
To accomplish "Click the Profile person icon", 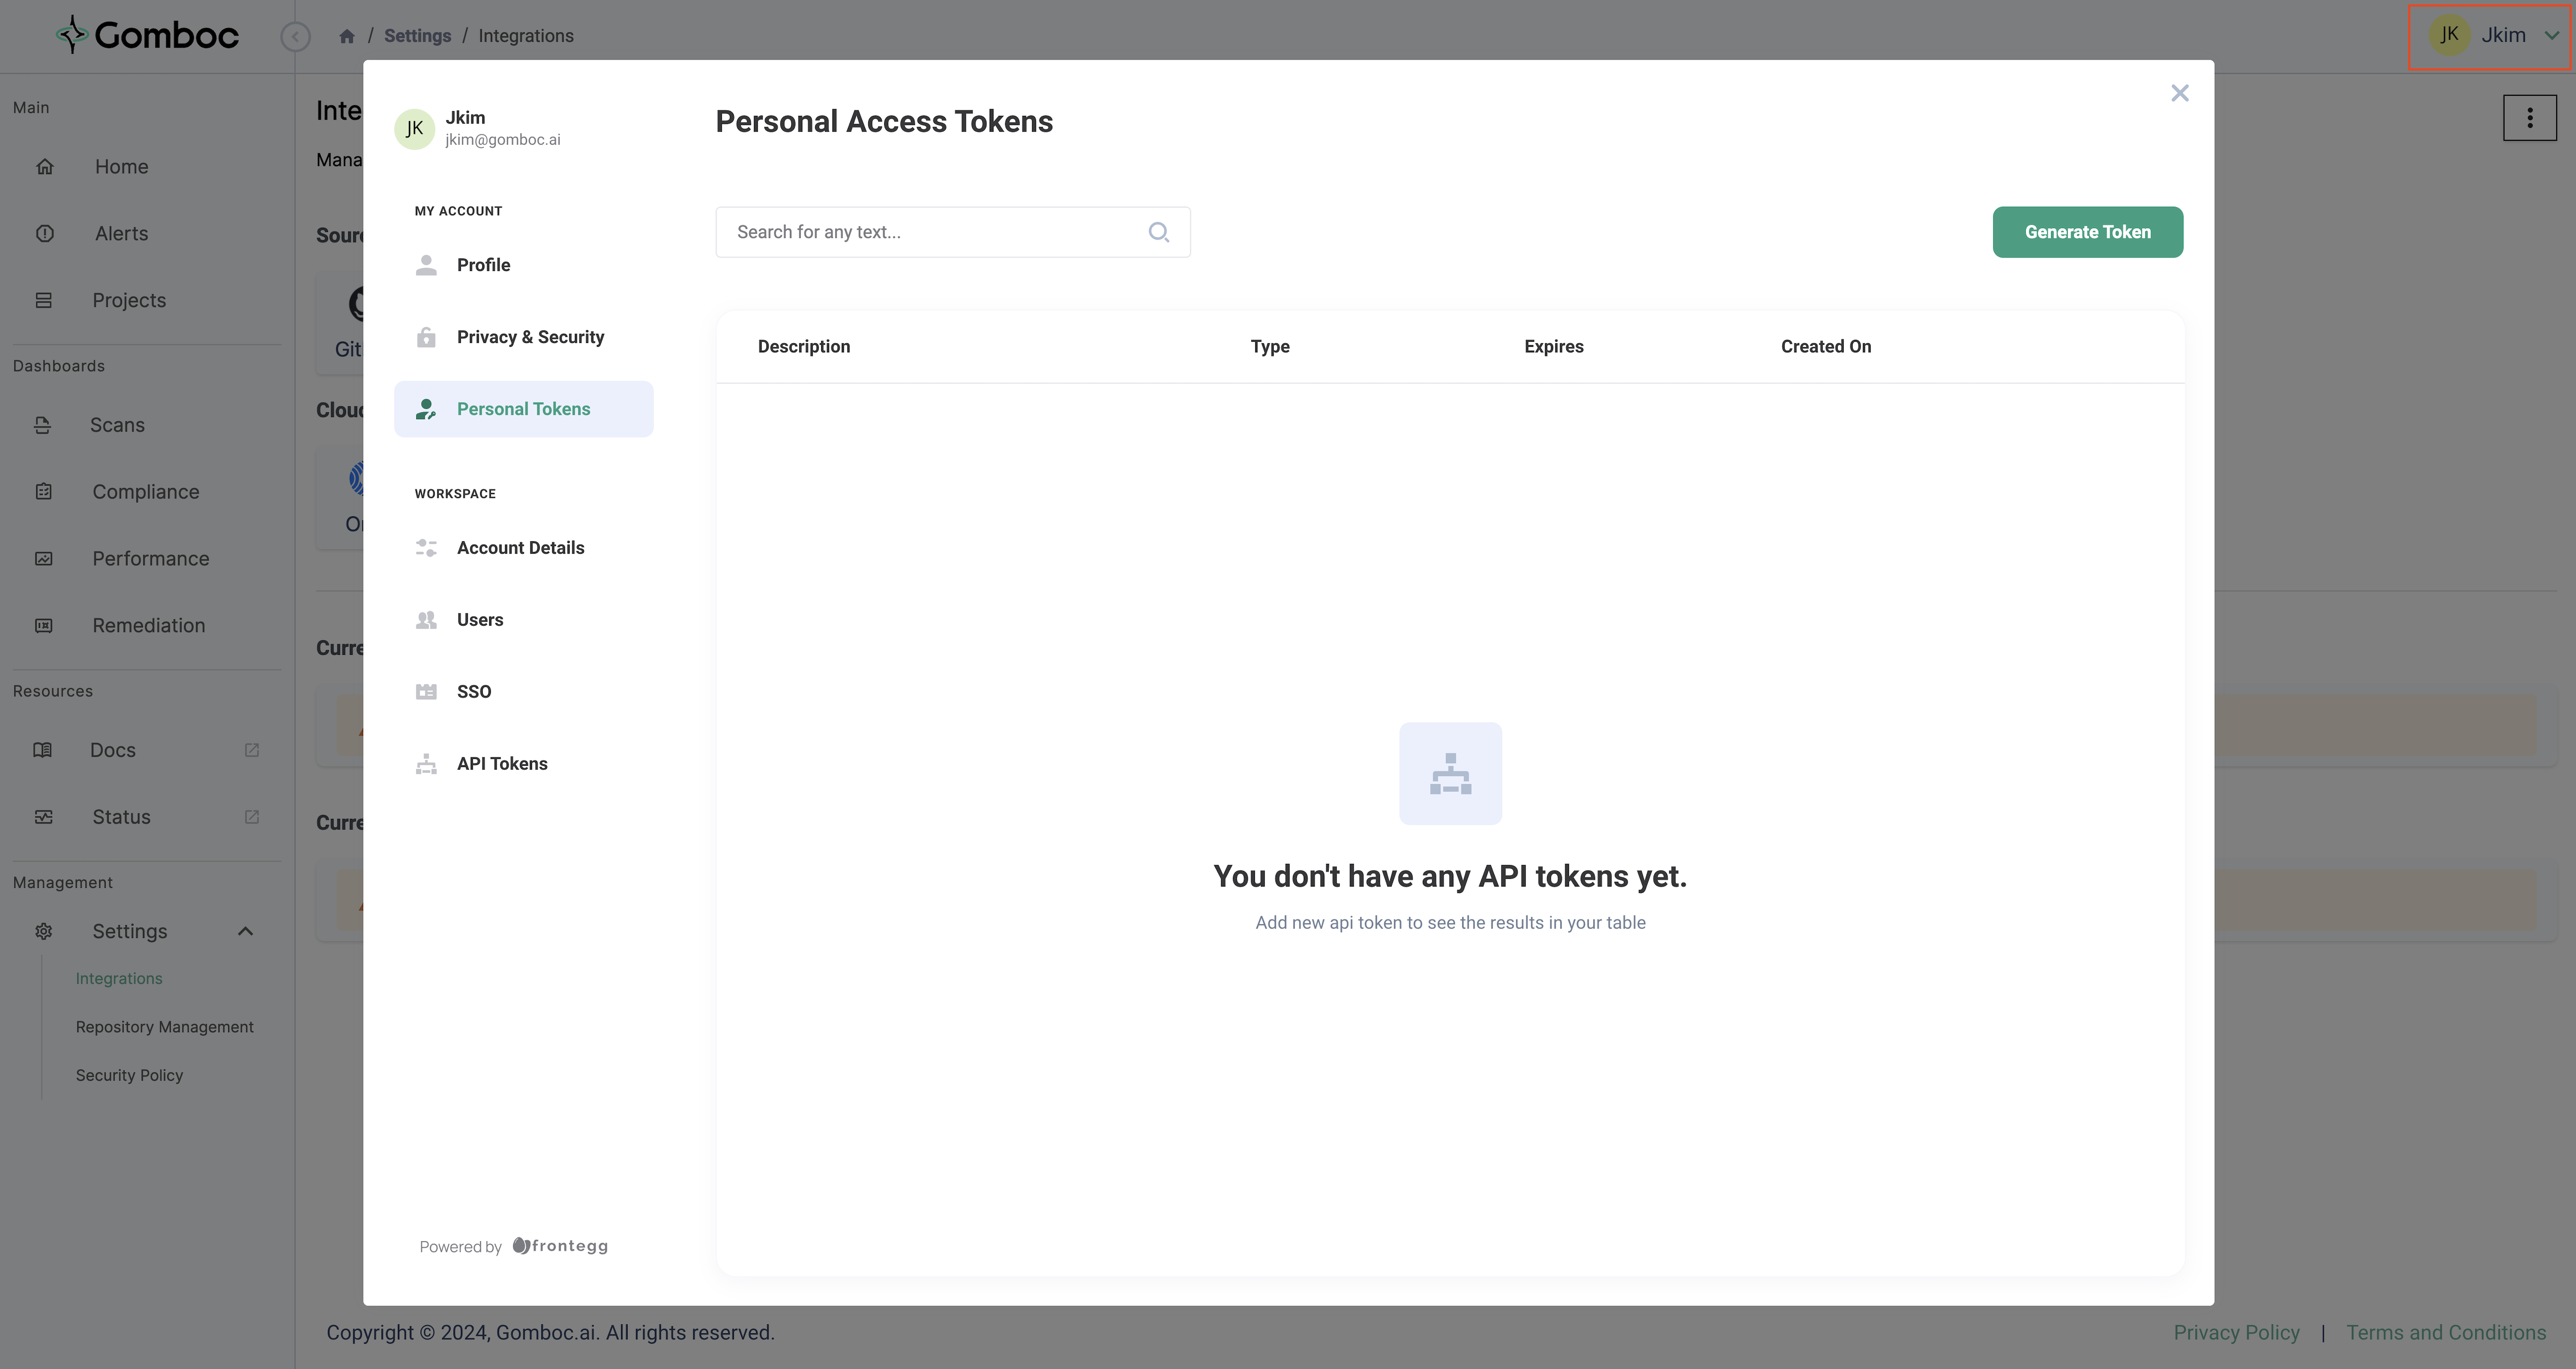I will click(x=426, y=265).
